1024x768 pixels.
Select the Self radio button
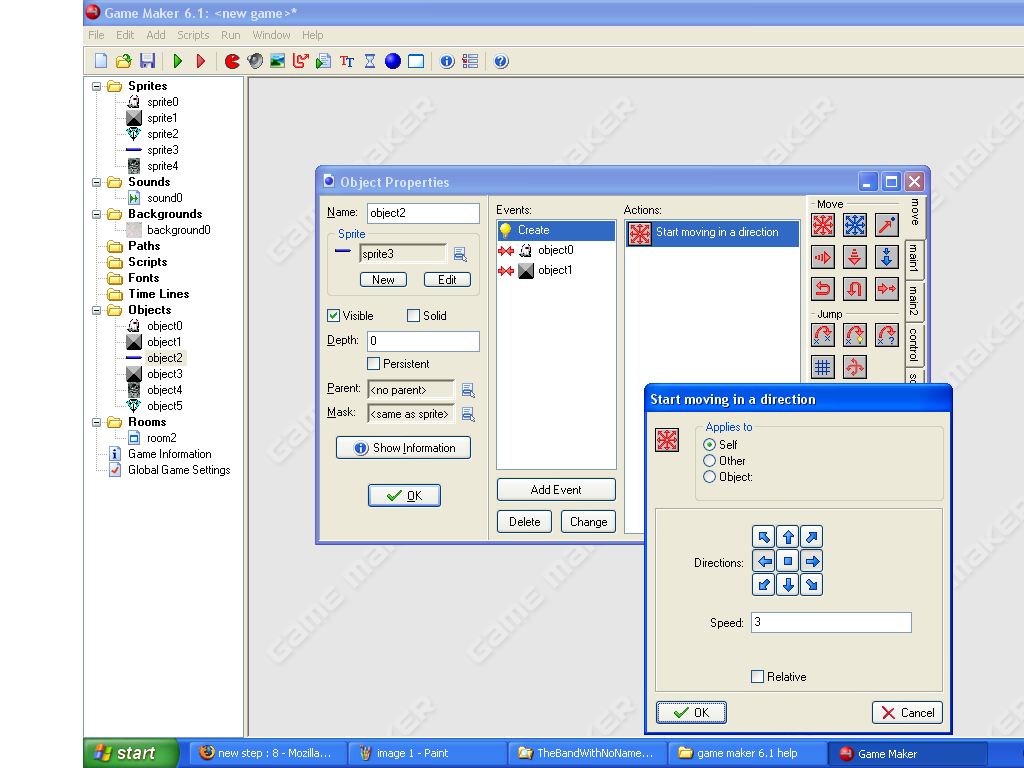click(x=709, y=445)
